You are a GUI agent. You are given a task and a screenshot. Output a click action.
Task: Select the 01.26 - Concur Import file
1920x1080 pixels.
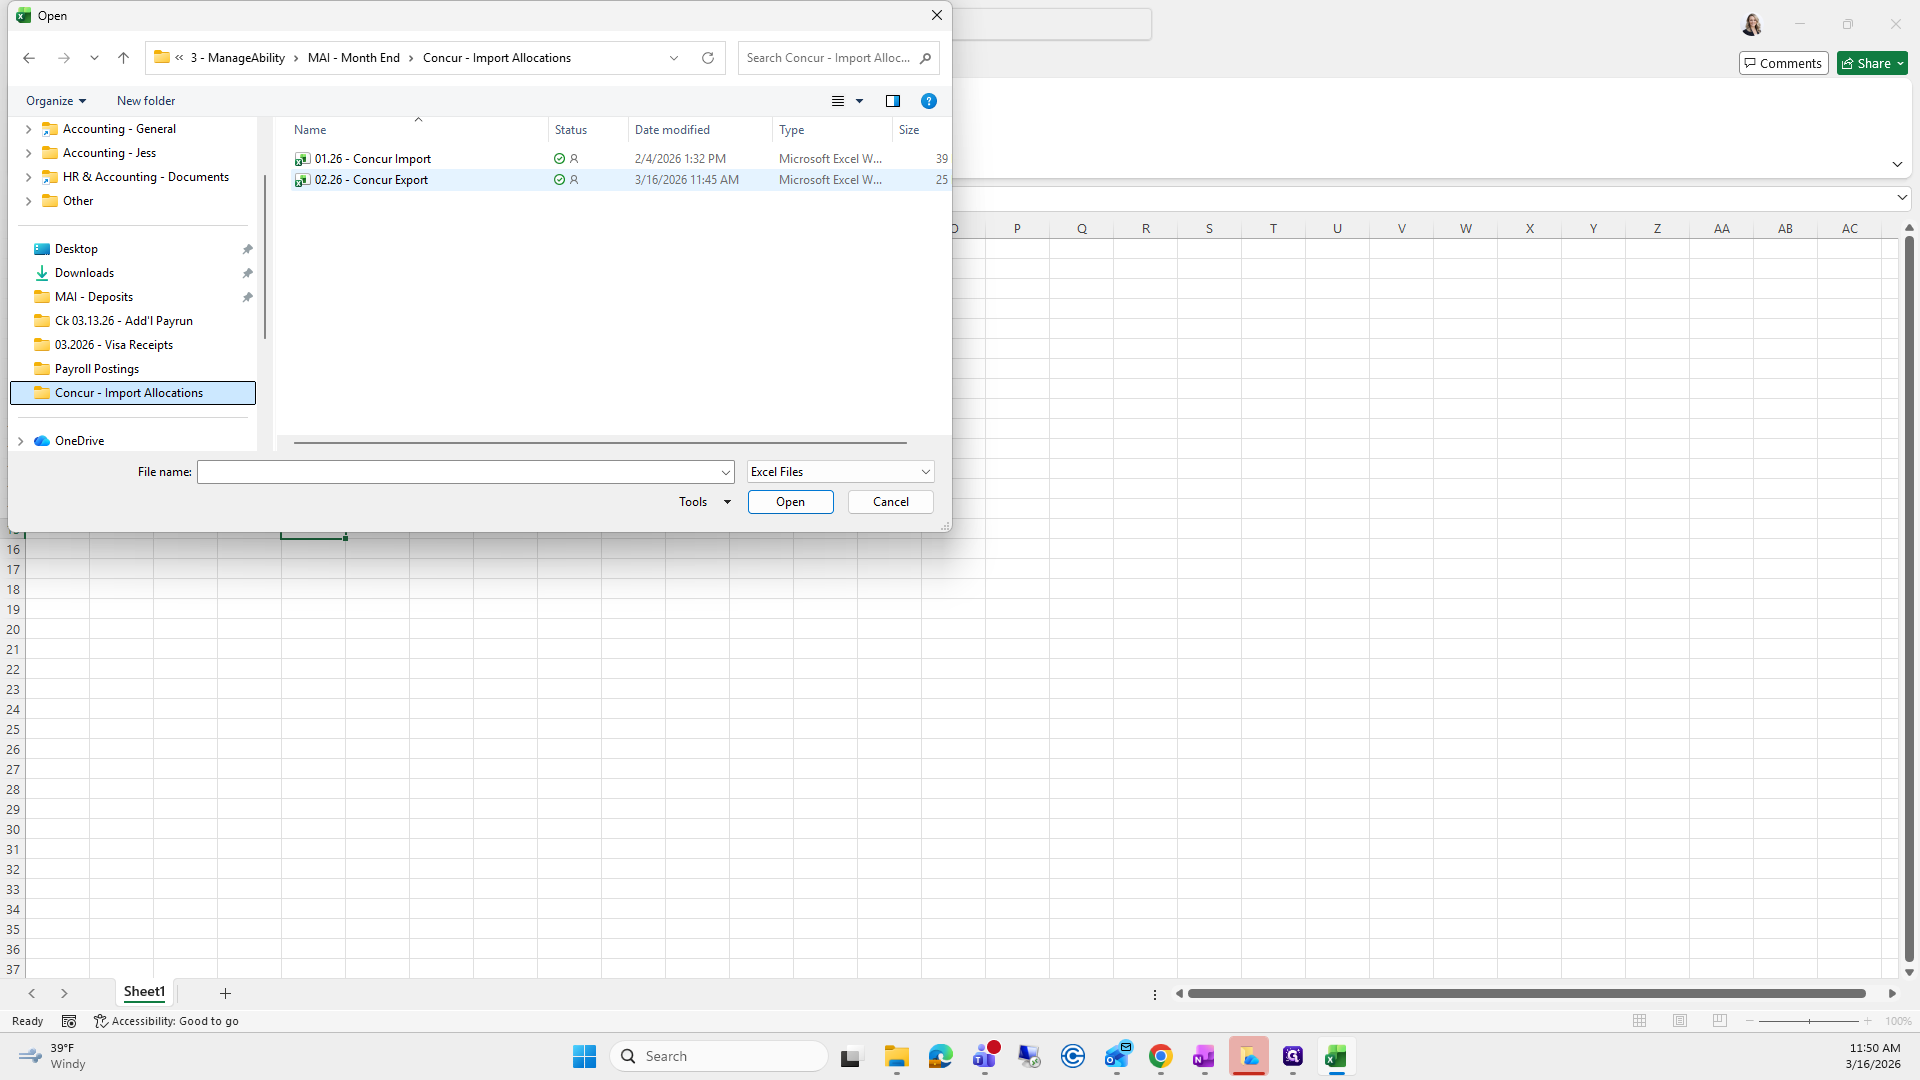[x=372, y=159]
